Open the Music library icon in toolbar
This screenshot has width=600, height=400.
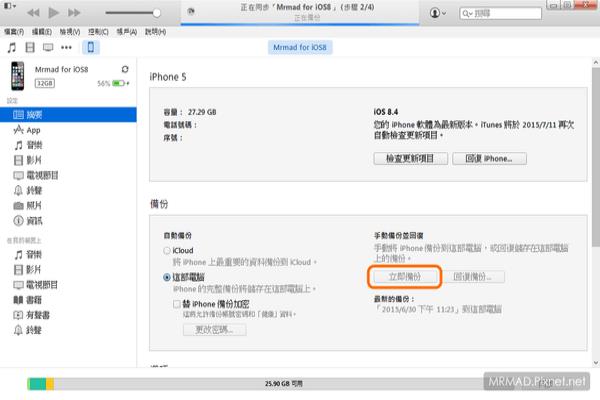pyautogui.click(x=11, y=47)
